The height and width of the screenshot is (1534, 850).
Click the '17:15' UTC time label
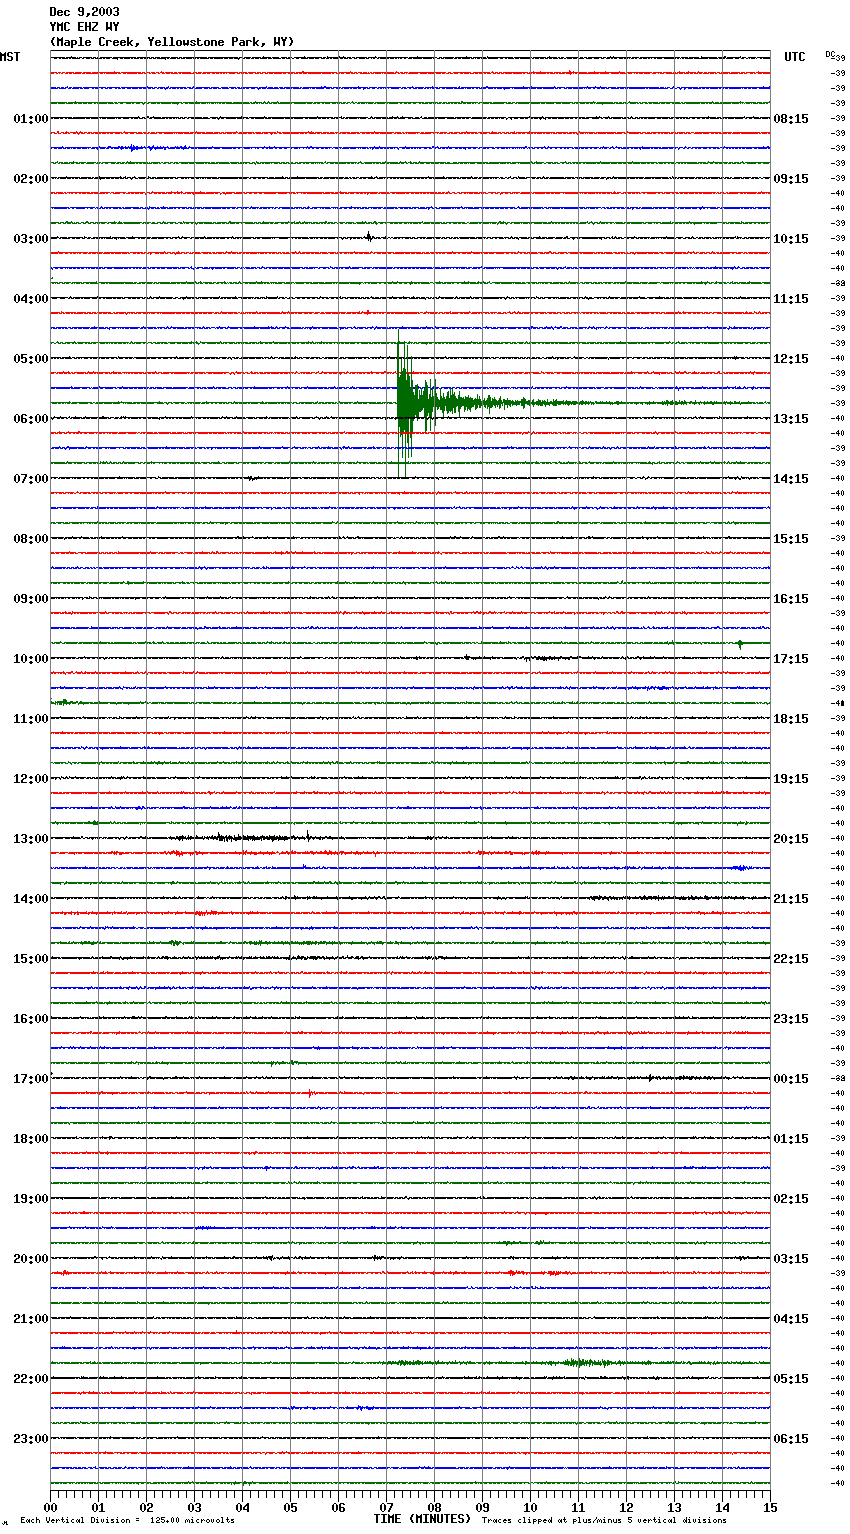tap(791, 659)
